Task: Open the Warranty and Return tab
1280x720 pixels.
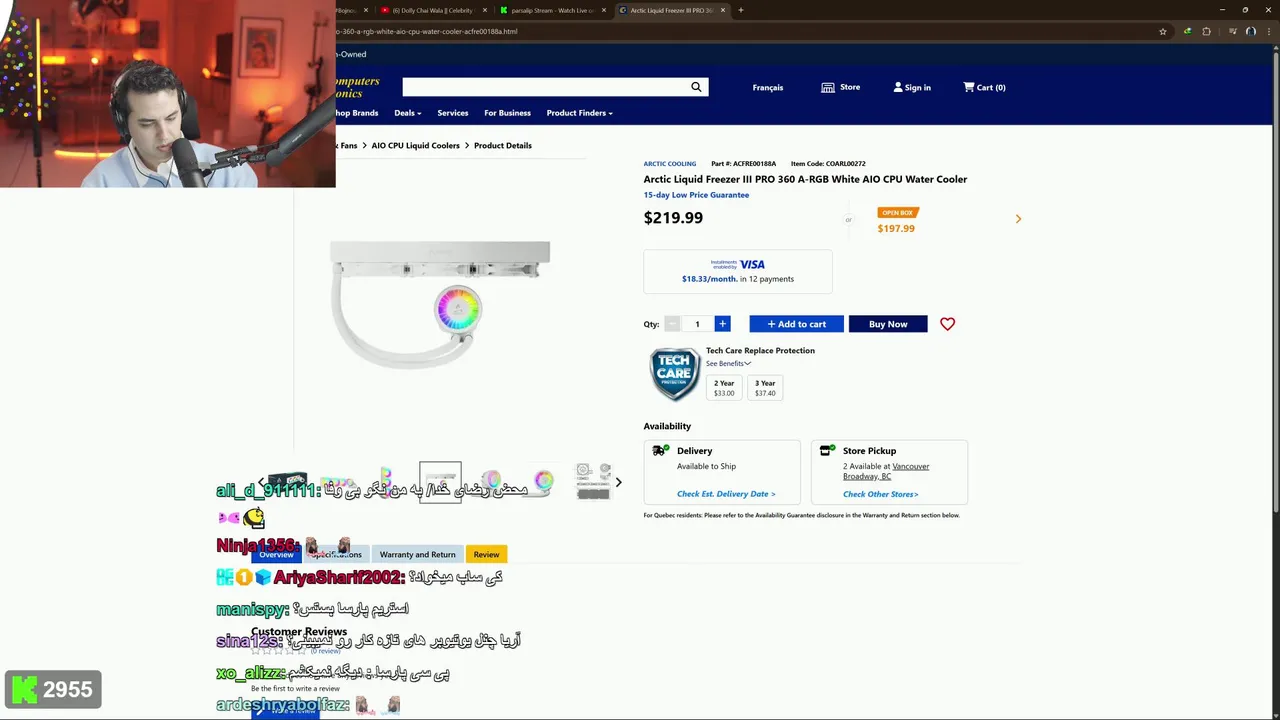Action: click(x=417, y=554)
